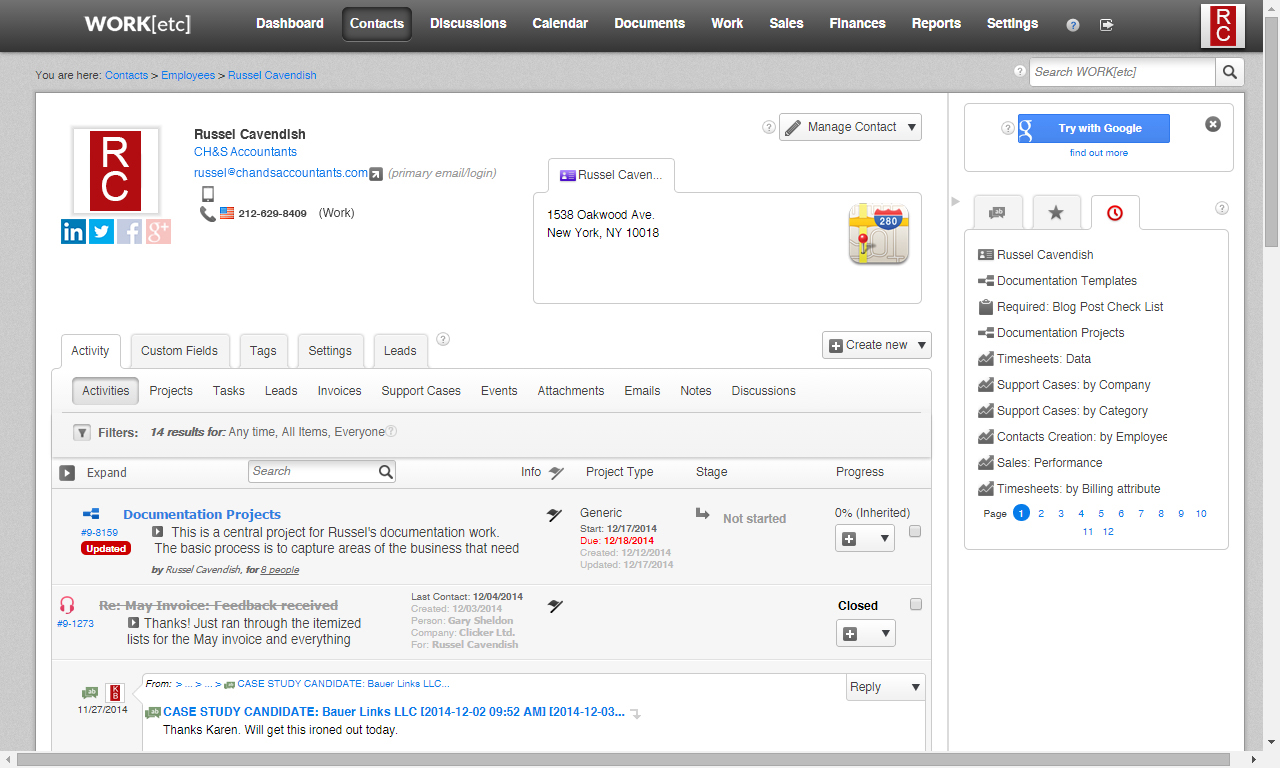Open the Finances menu in navigation
This screenshot has width=1280, height=768.
[857, 24]
